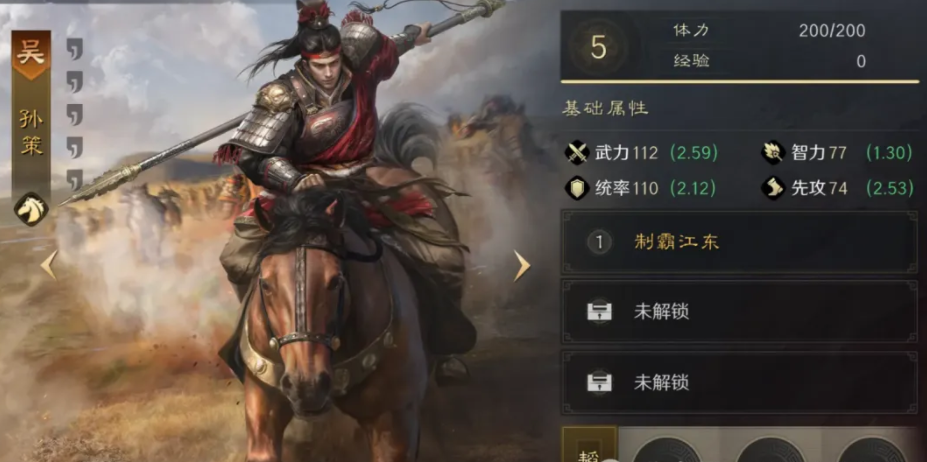Select the first locked skill slot

point(739,312)
